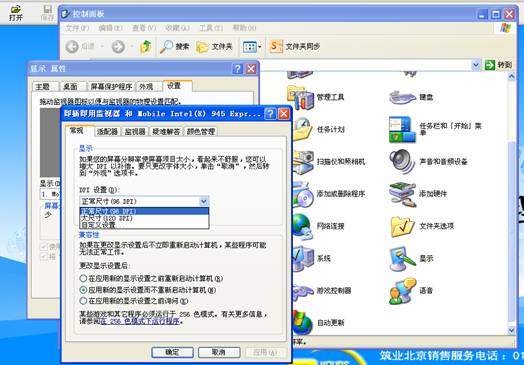Expand the address bar dropdown arrow
Screen dimensions: 524x365
[476, 65]
